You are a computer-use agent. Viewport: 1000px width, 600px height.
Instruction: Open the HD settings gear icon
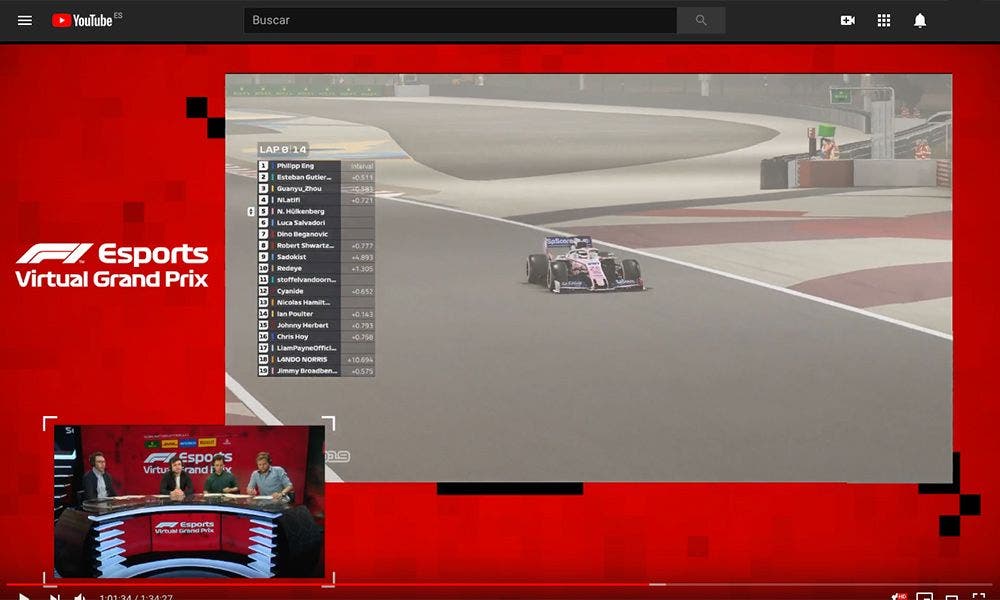tap(899, 597)
